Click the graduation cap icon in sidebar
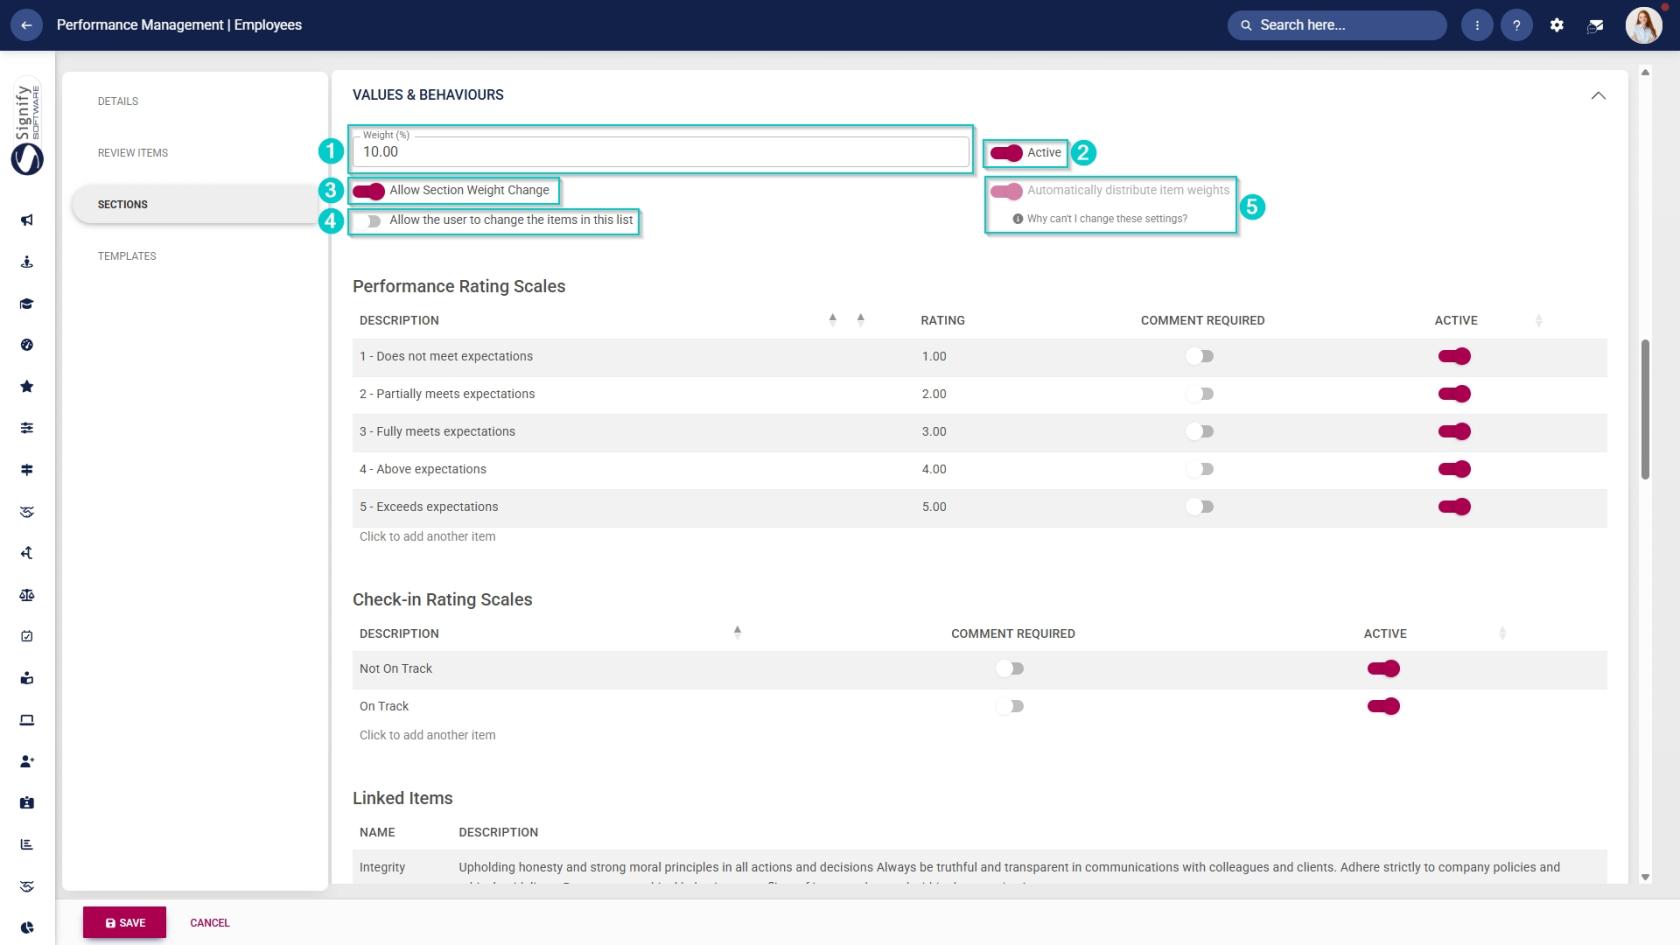The height and width of the screenshot is (945, 1680). tap(27, 303)
